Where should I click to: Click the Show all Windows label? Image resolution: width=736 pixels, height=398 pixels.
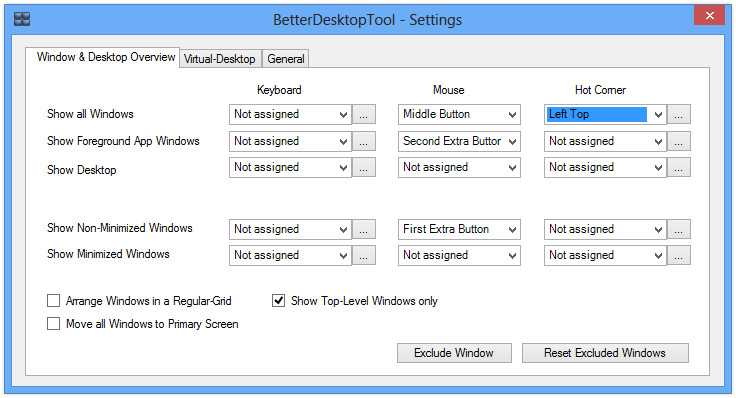(x=90, y=114)
